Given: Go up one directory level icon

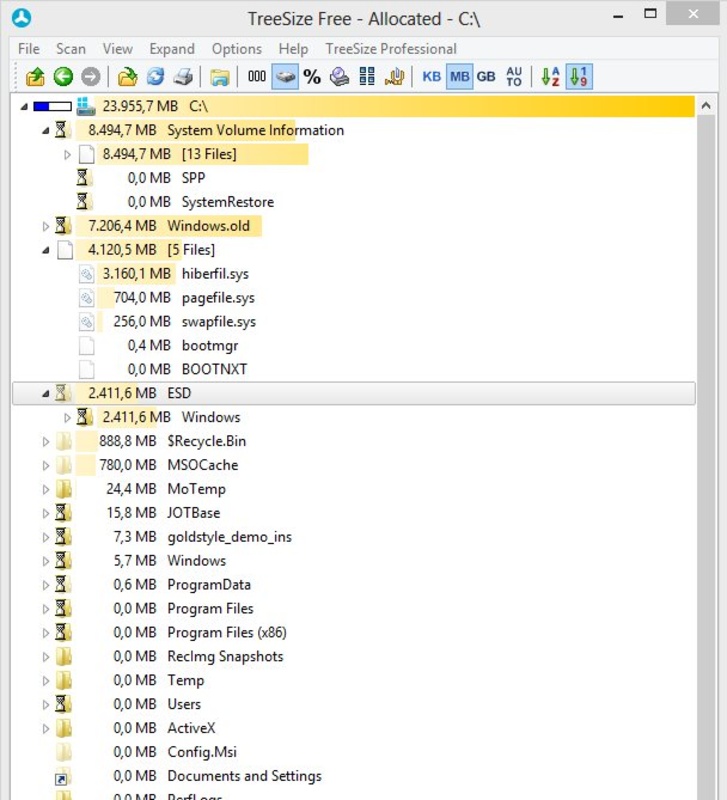Looking at the screenshot, I should pos(35,77).
